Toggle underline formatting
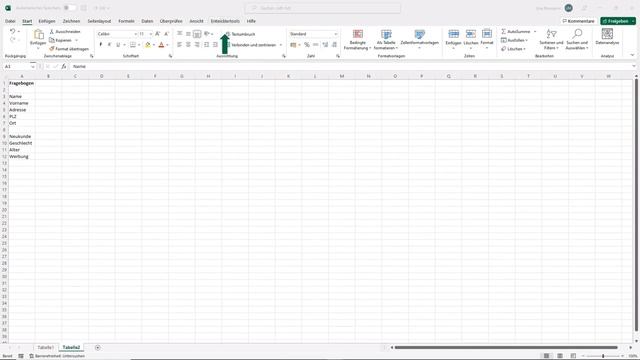 coord(118,44)
